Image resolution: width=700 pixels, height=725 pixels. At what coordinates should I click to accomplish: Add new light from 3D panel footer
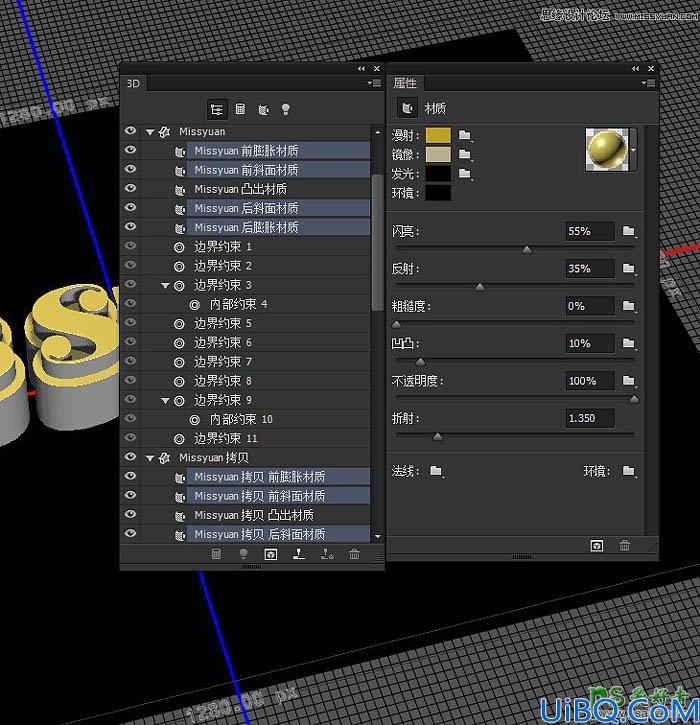[x=244, y=554]
